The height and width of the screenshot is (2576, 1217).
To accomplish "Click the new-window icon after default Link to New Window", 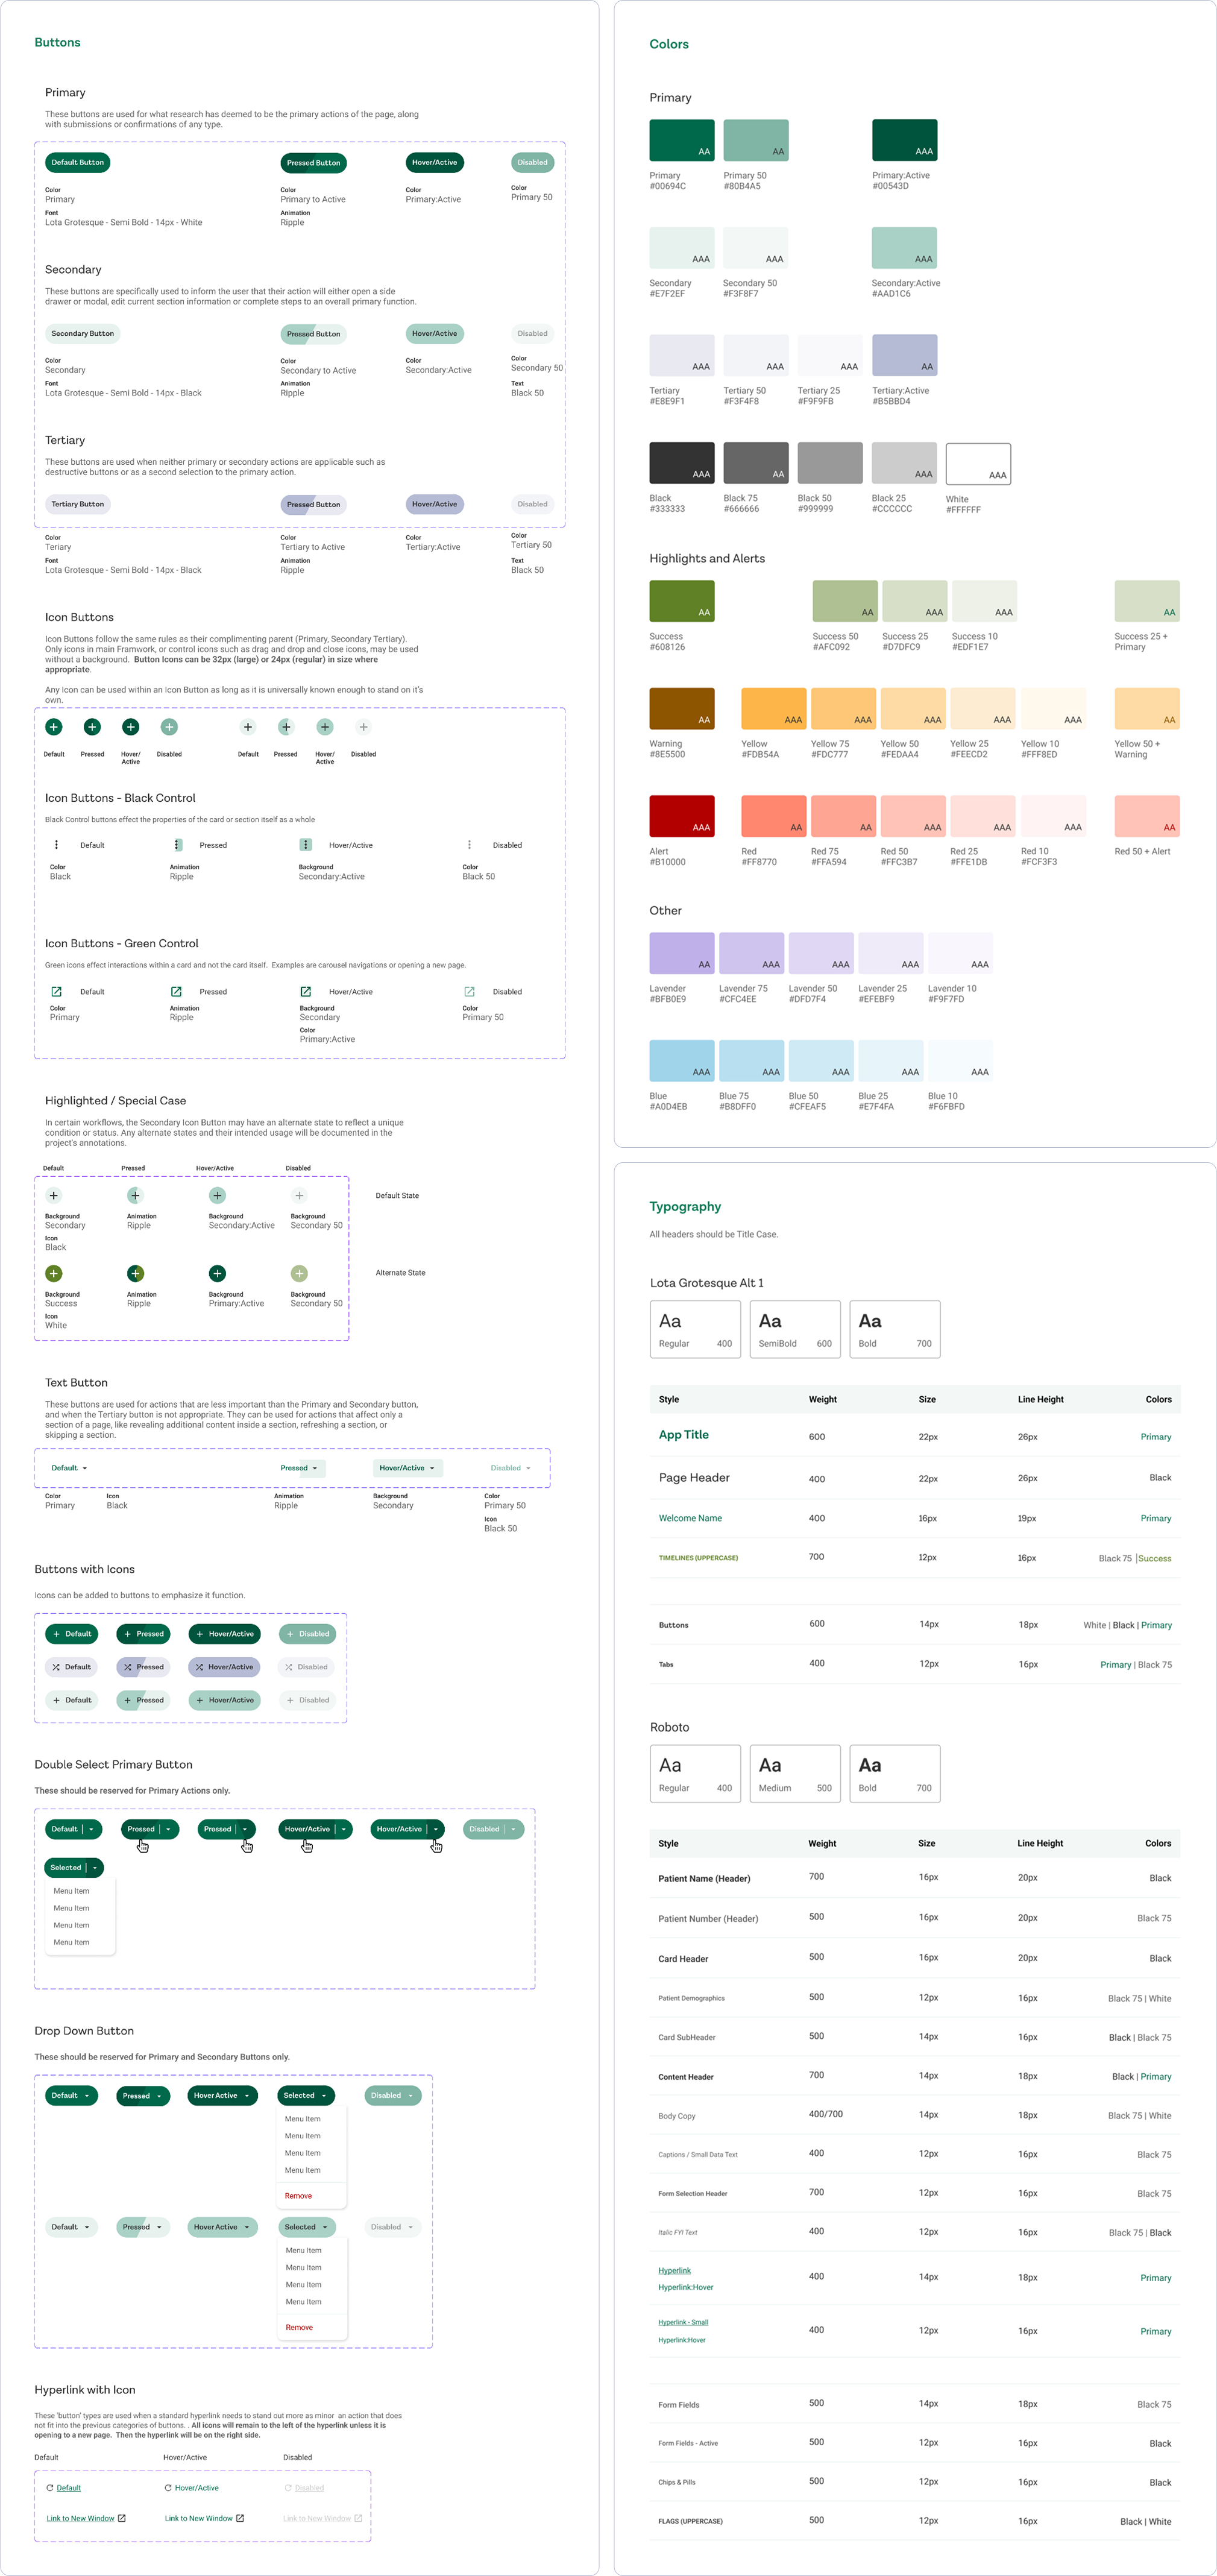I will (122, 2518).
